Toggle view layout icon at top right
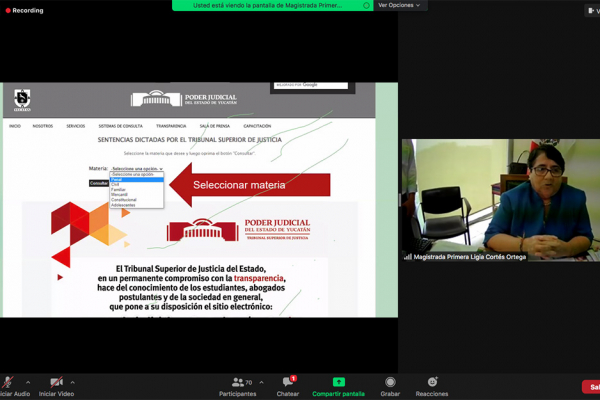The width and height of the screenshot is (600, 400). click(x=592, y=11)
